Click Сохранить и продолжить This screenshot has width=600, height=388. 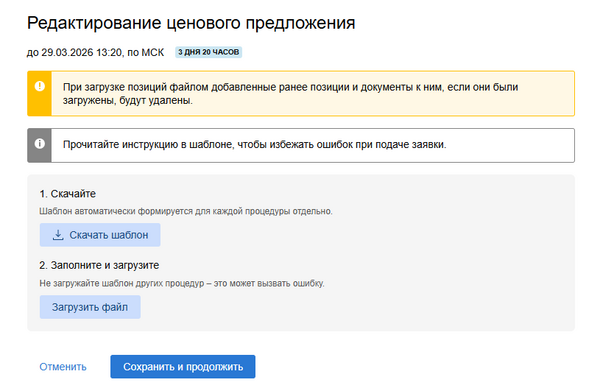(183, 367)
